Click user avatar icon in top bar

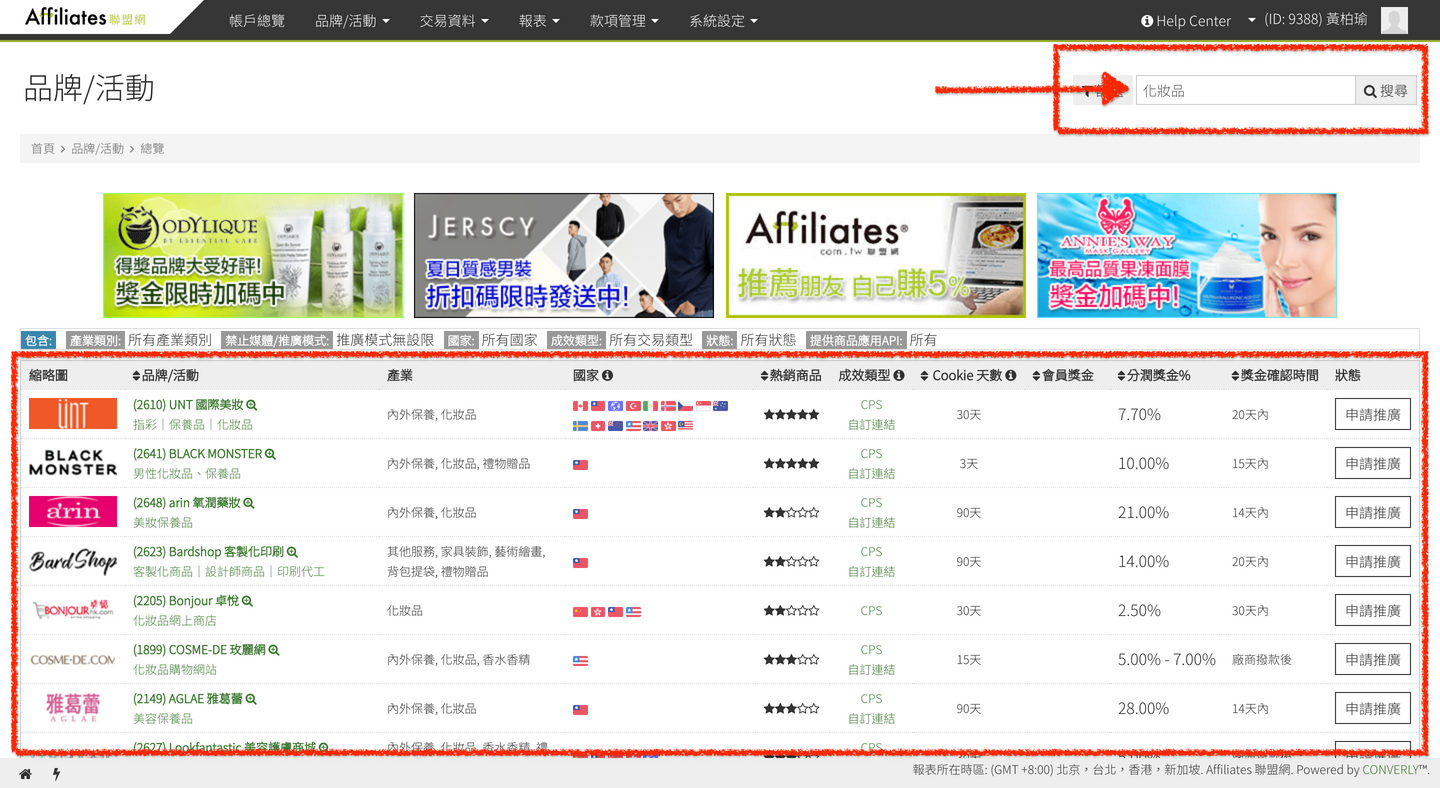pos(1394,20)
